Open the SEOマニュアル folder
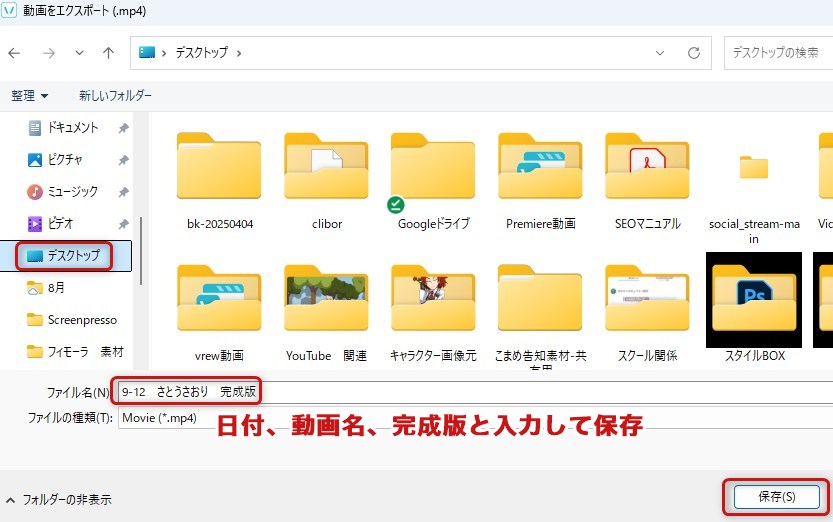833x522 pixels. (x=647, y=170)
